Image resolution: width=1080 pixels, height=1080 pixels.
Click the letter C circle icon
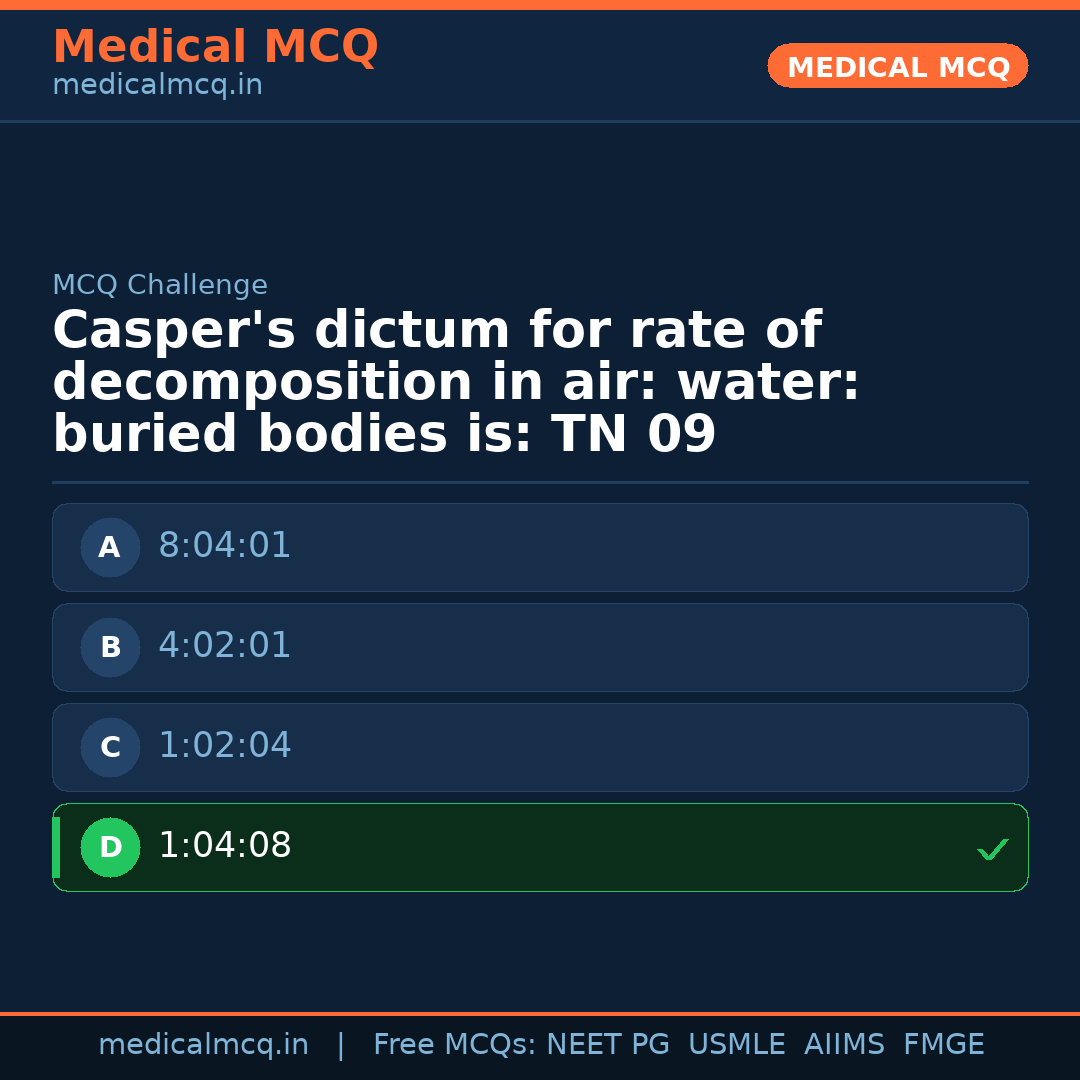pyautogui.click(x=110, y=747)
